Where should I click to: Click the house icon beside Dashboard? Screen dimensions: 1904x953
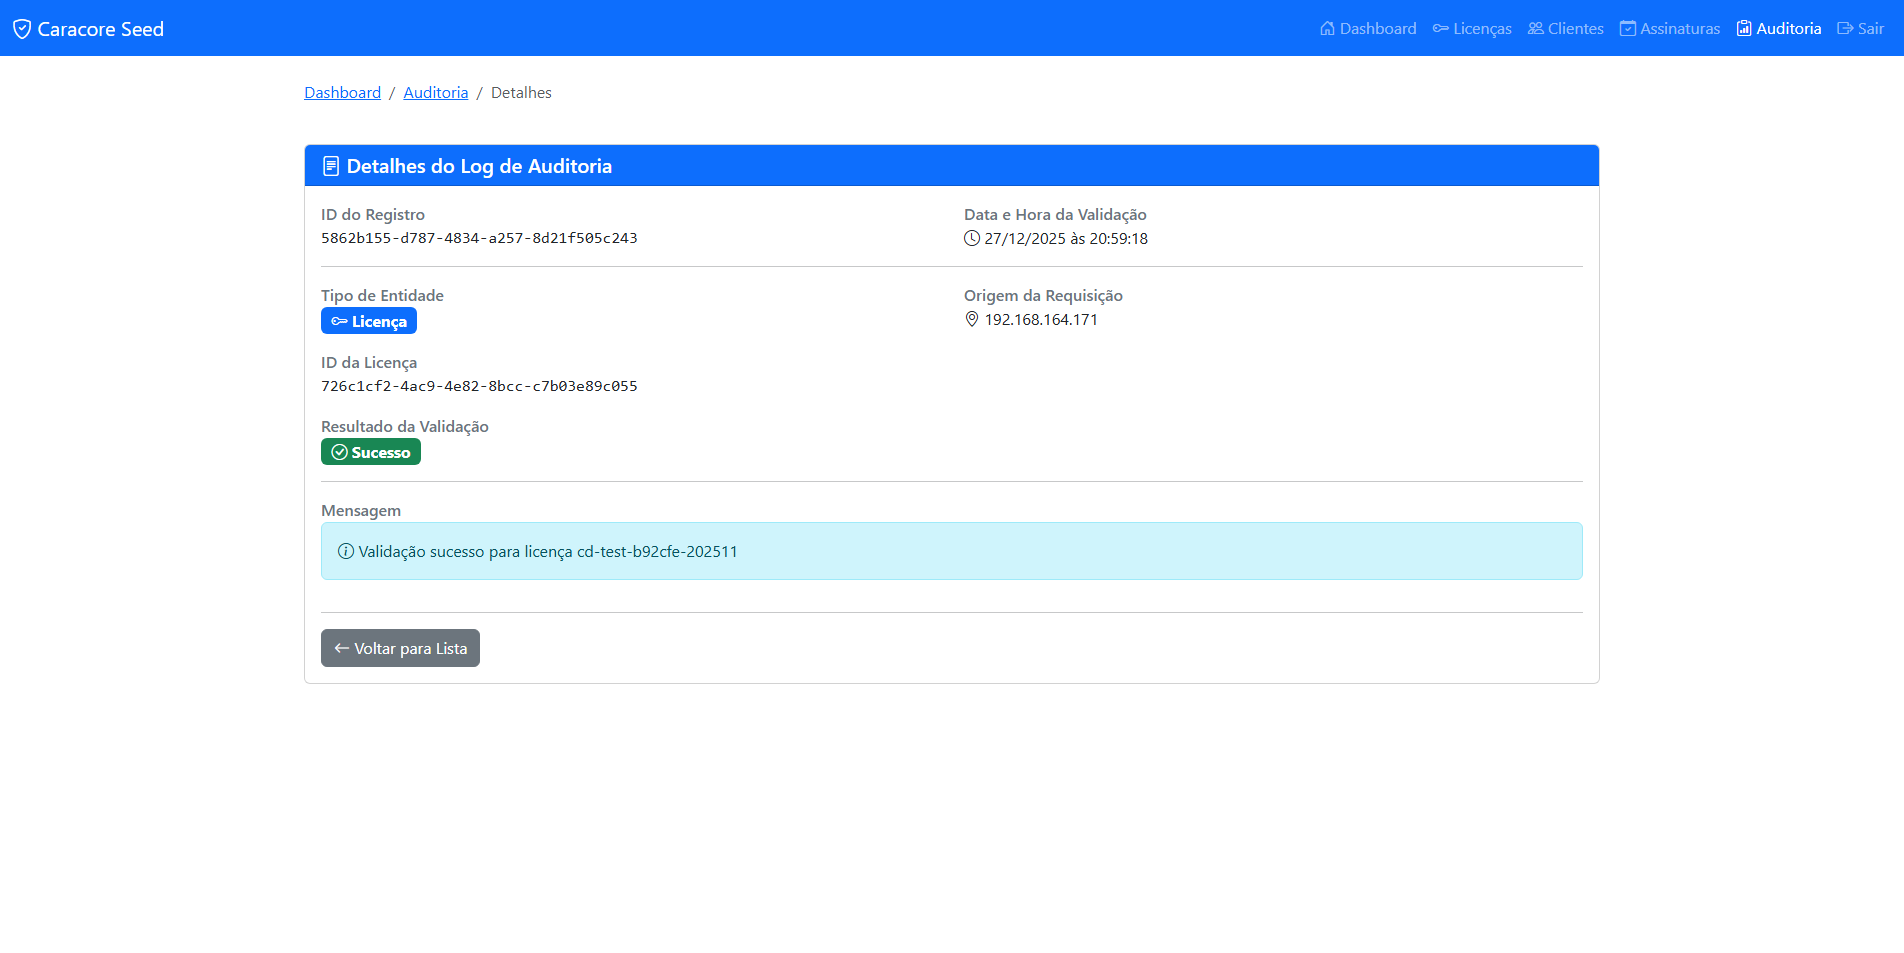pos(1327,28)
